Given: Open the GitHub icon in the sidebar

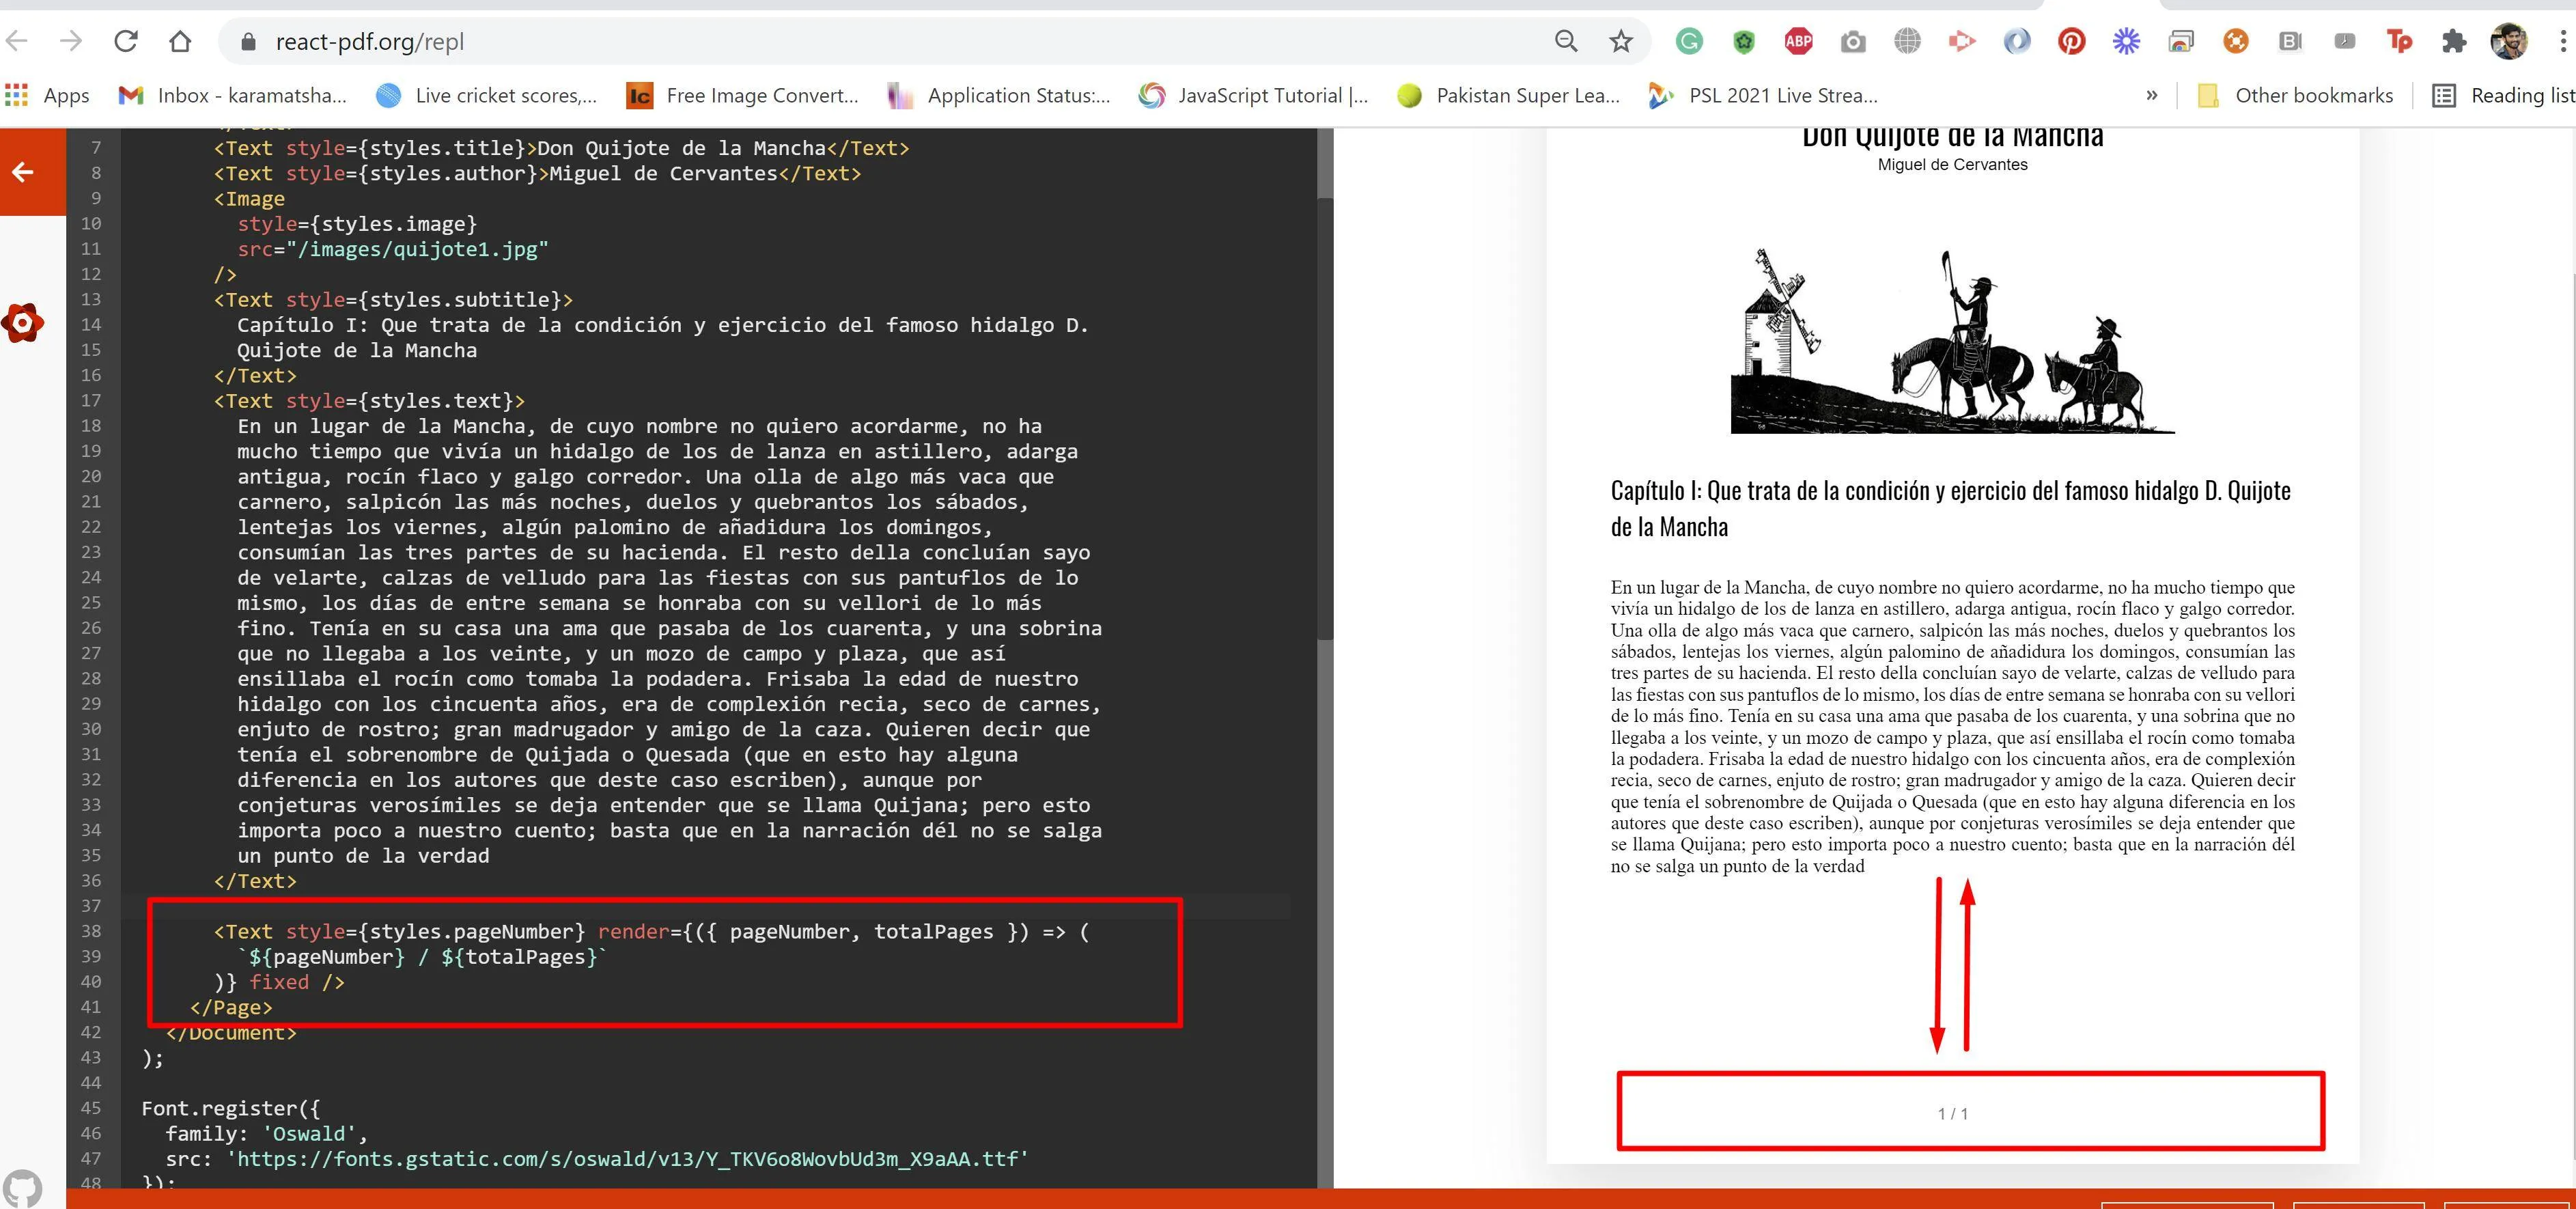Looking at the screenshot, I should pos(23,1187).
